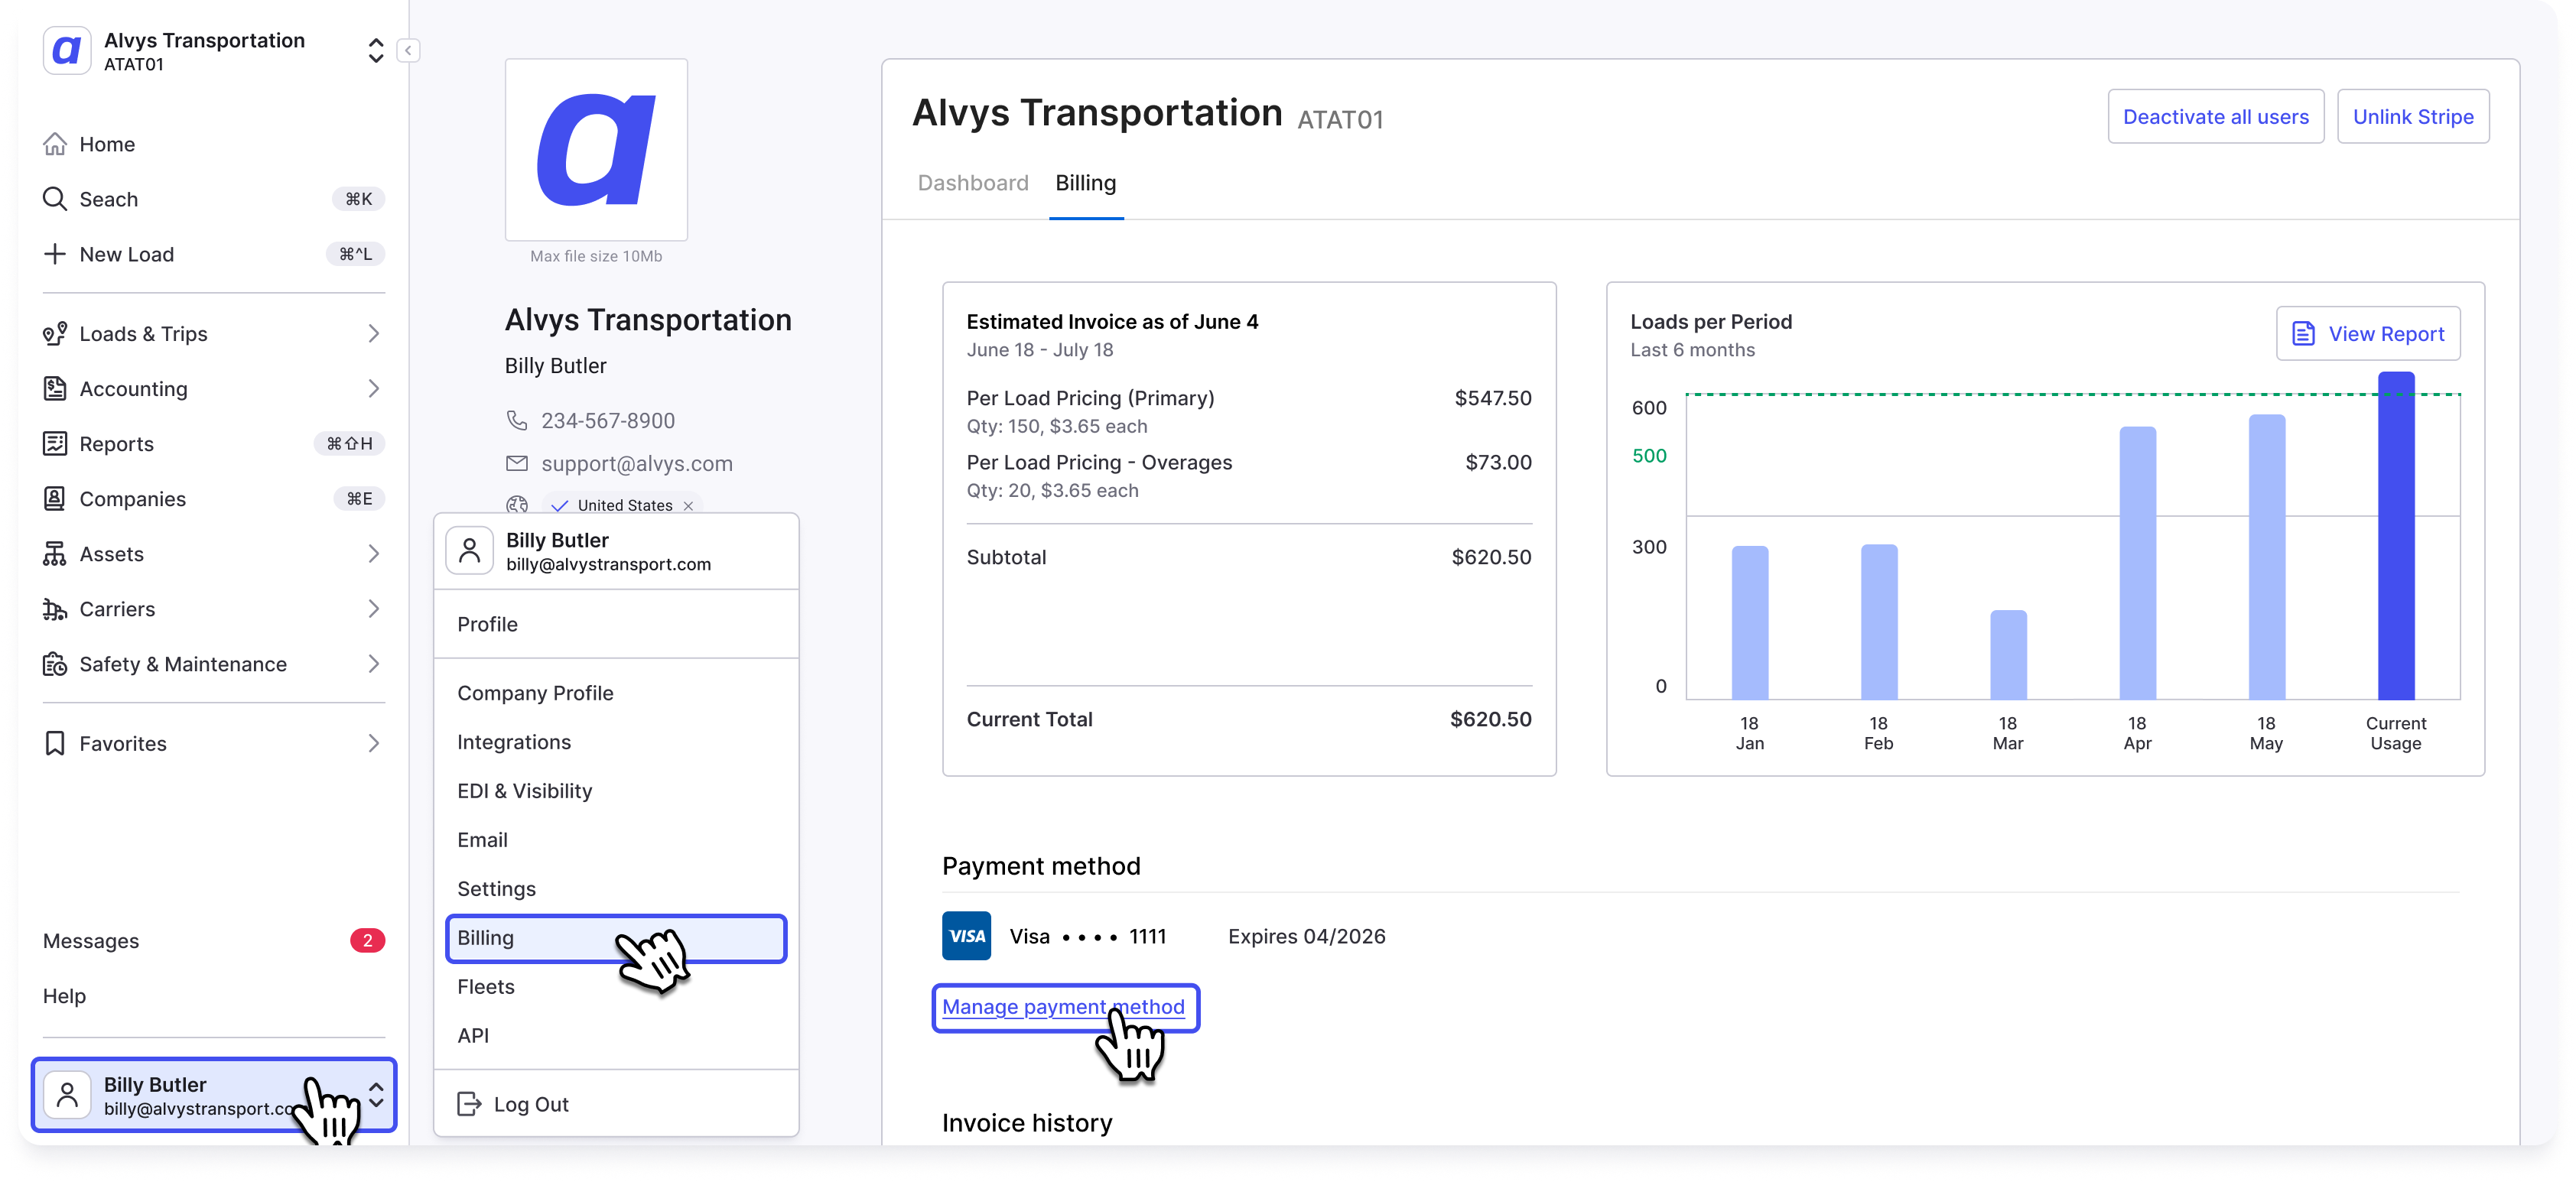Select Company Profile in the user menu
Image resolution: width=2576 pixels, height=1182 pixels.
(x=616, y=692)
